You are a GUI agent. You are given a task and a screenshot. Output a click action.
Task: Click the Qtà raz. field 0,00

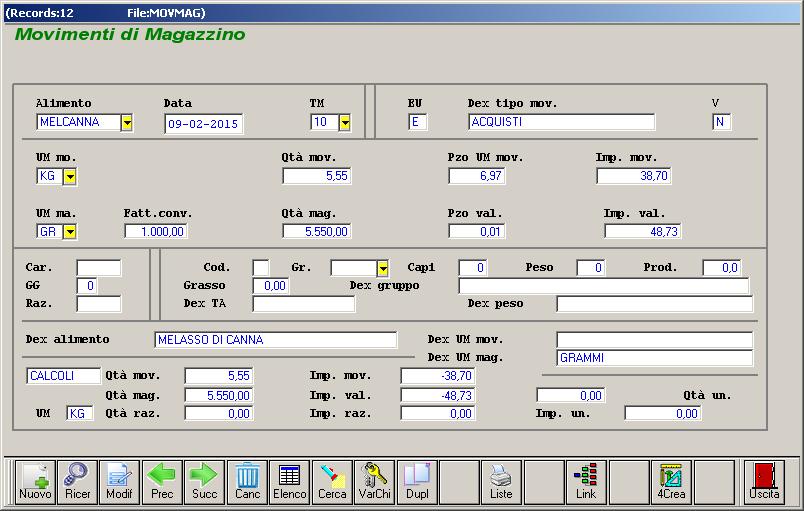(x=219, y=414)
